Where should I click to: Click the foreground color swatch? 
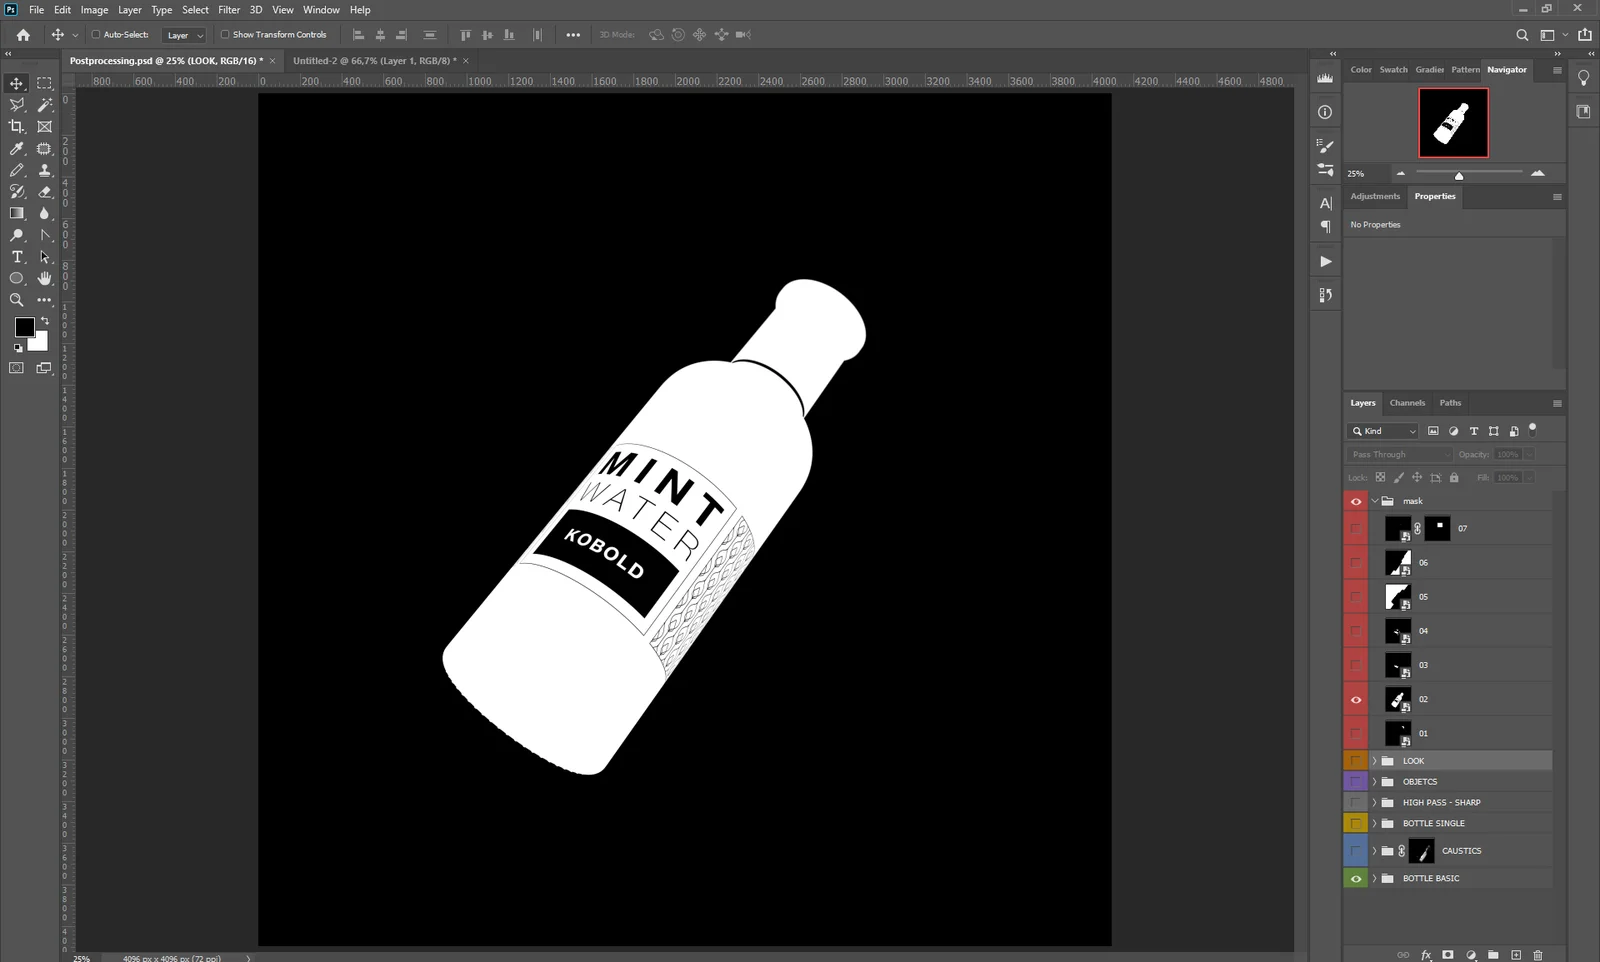(x=24, y=327)
